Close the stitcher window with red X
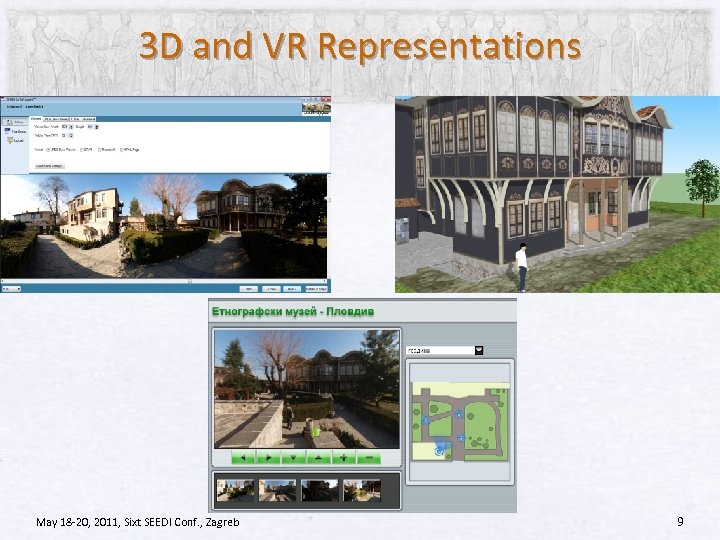This screenshot has height=540, width=720. [326, 99]
